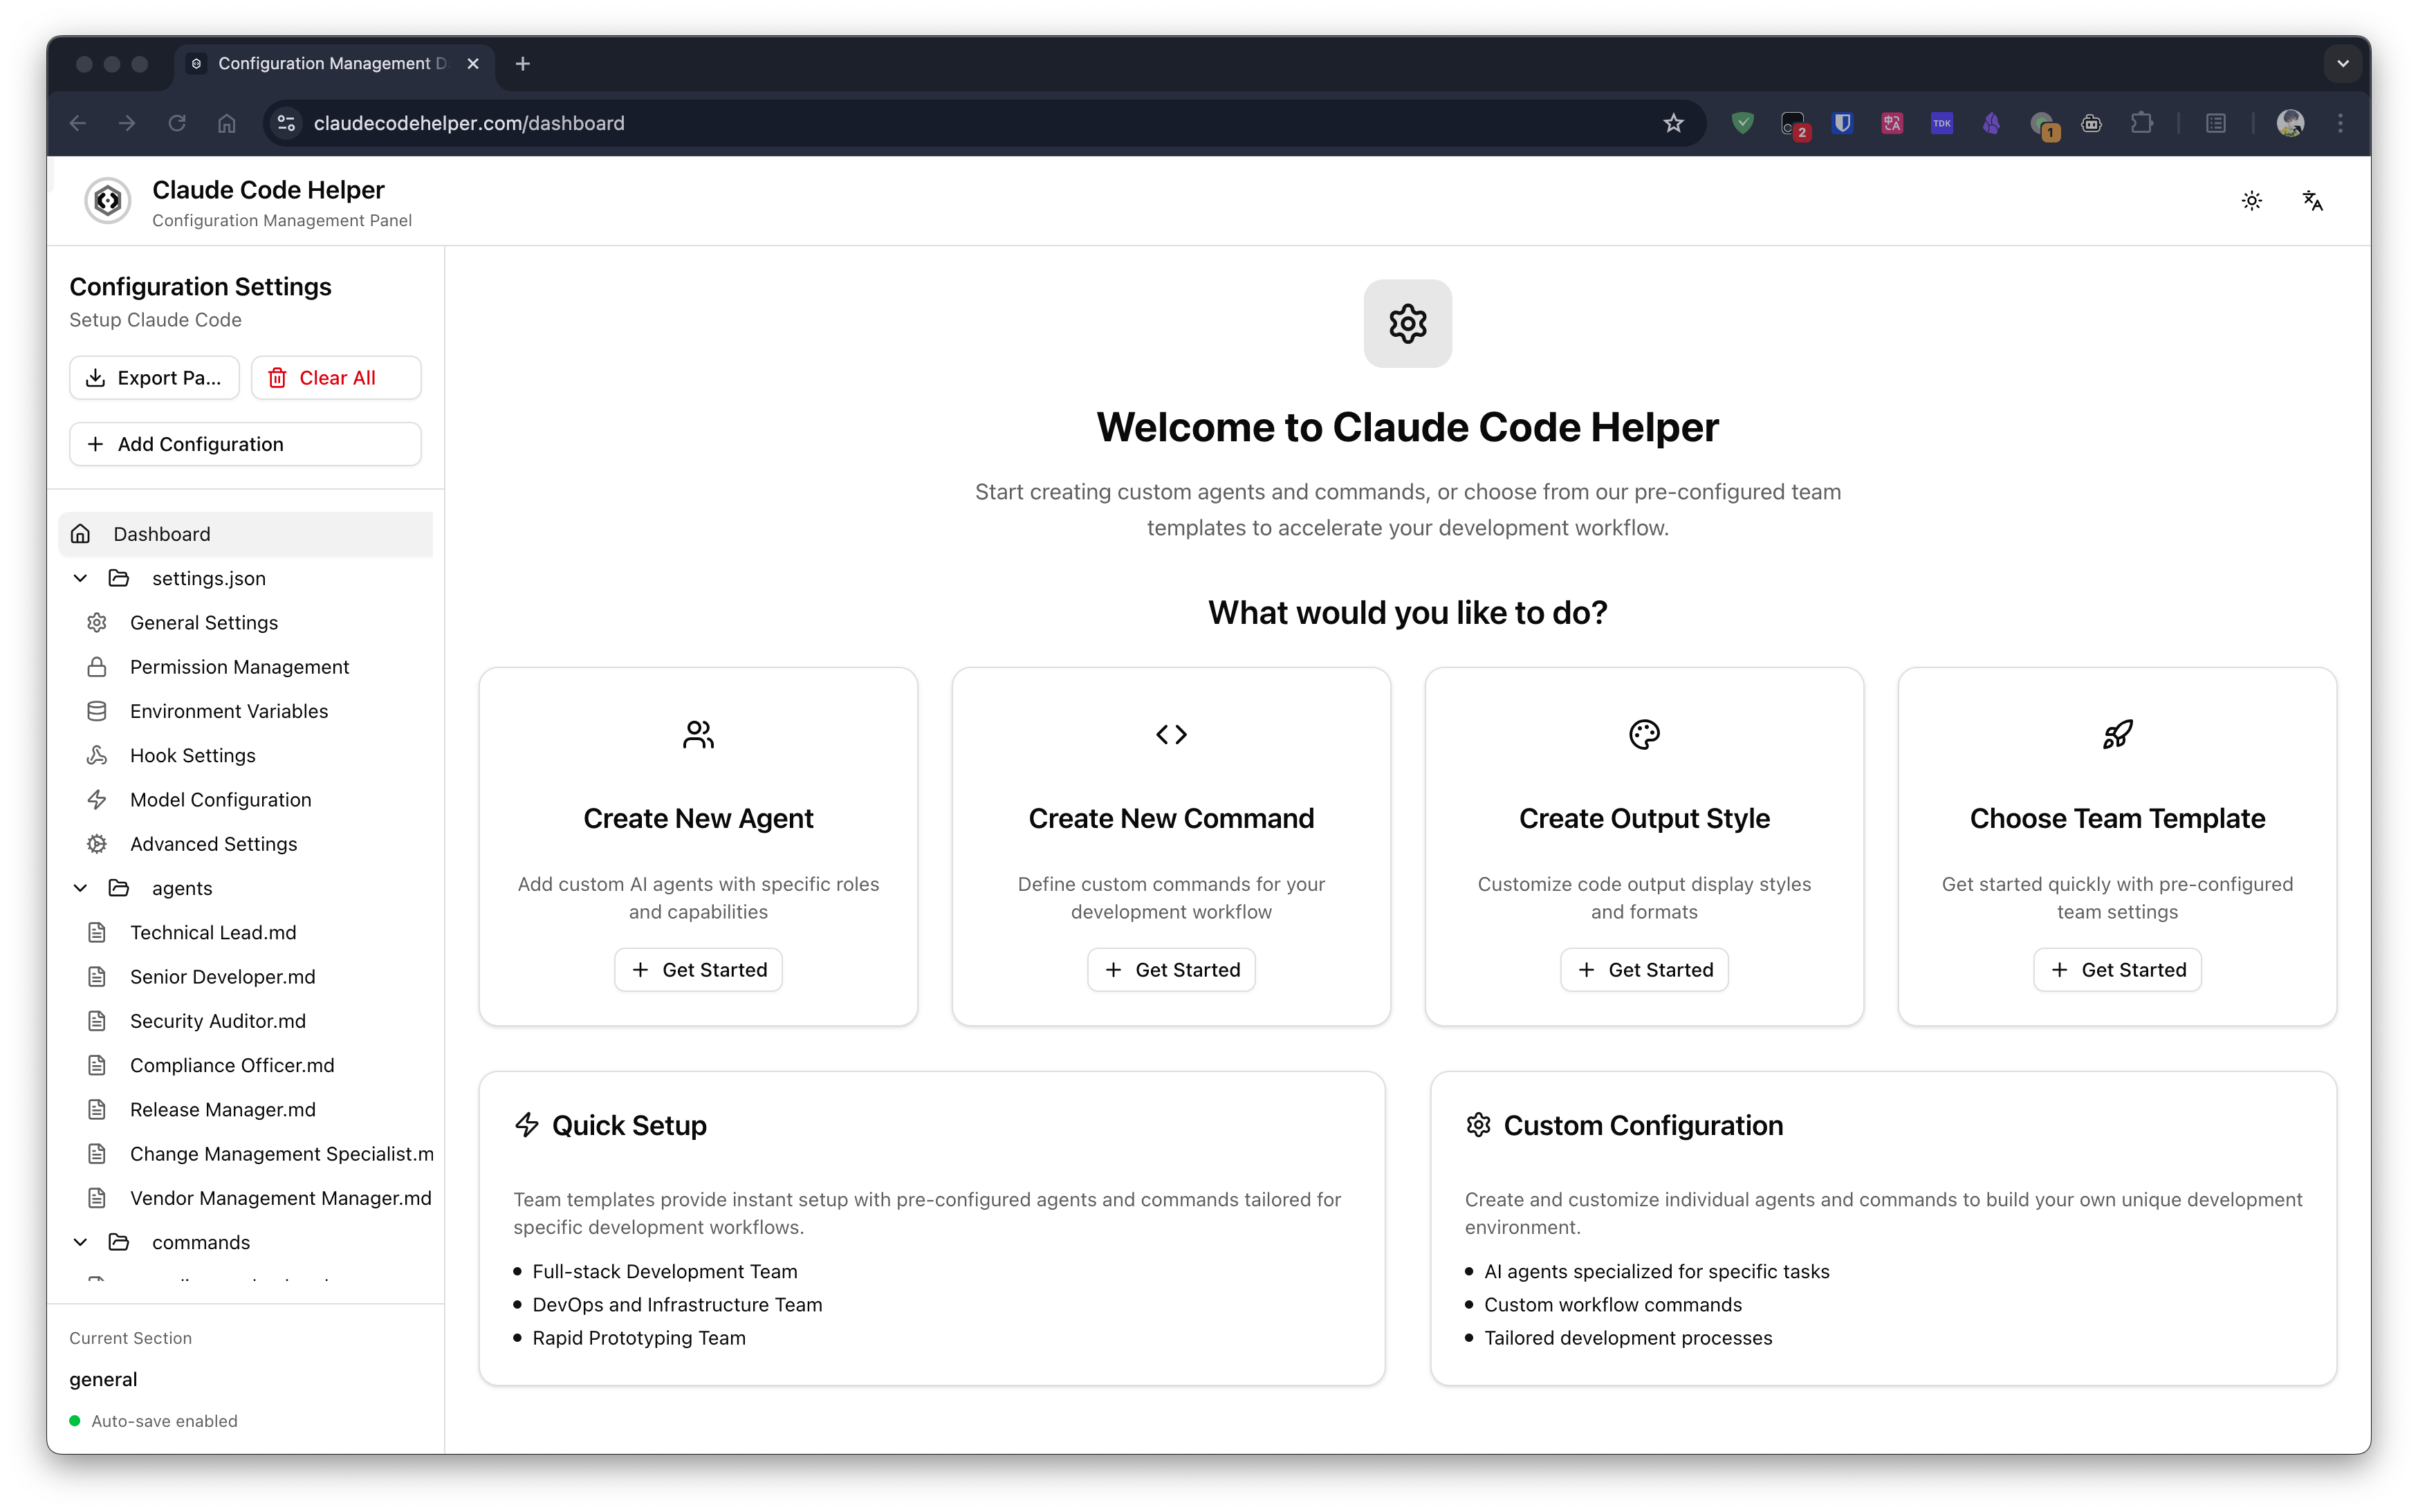Close the Configuration Management tab

(473, 64)
